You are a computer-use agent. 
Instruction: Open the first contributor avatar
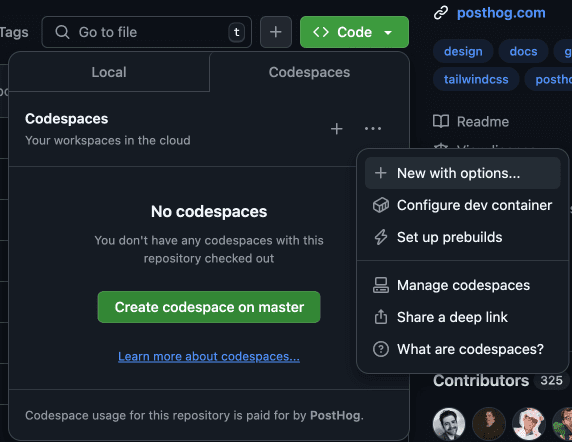coord(449,424)
